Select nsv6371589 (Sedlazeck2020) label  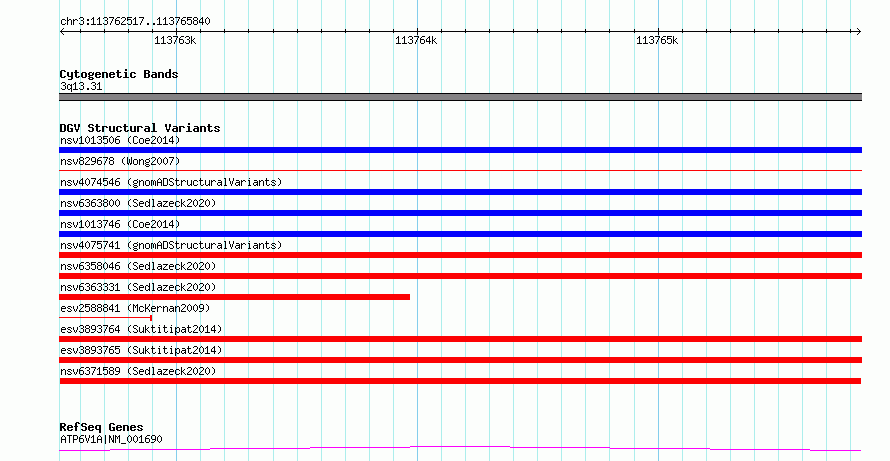coord(138,371)
